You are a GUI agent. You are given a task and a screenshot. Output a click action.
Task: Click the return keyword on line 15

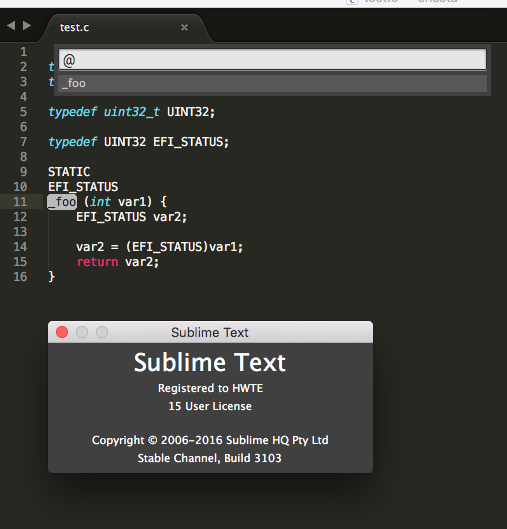point(97,262)
